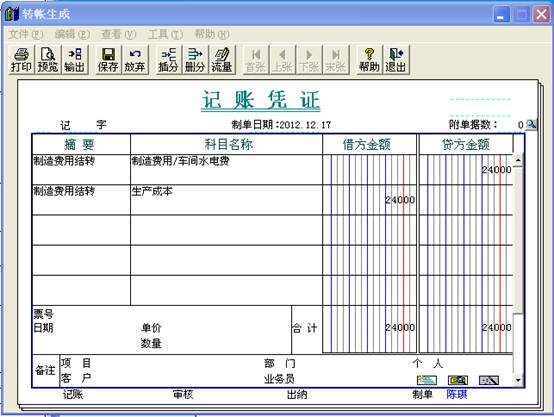Go to first voucher 首张

click(256, 60)
